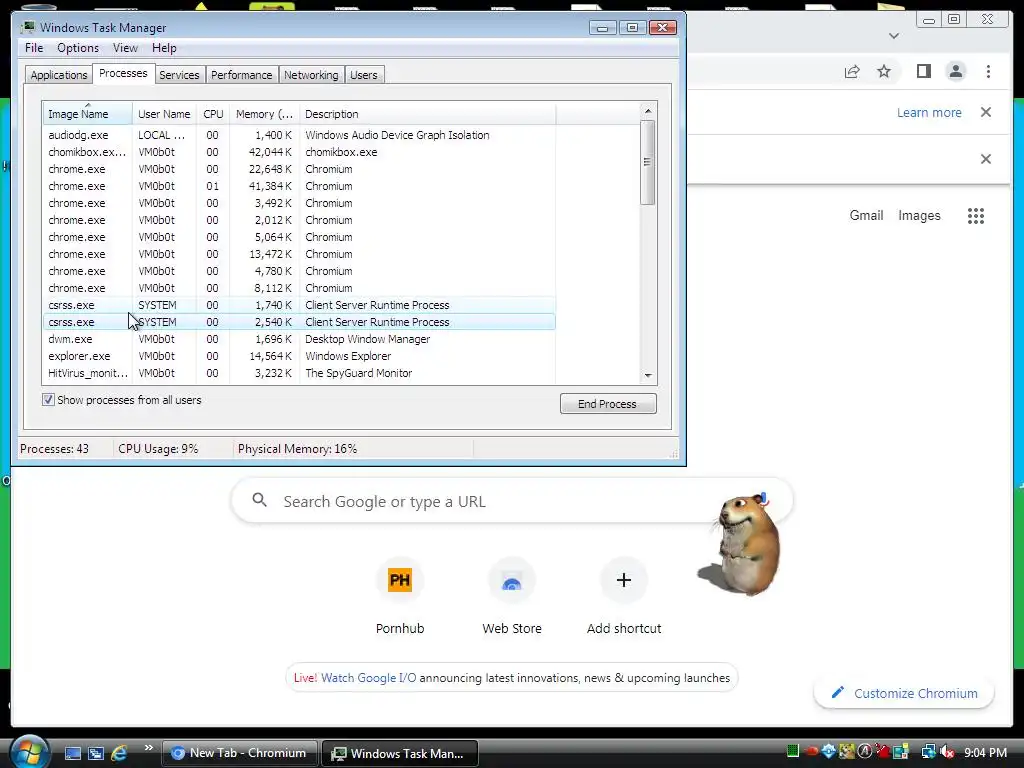The image size is (1024, 768).
Task: Open the Gmail link
Action: click(866, 216)
